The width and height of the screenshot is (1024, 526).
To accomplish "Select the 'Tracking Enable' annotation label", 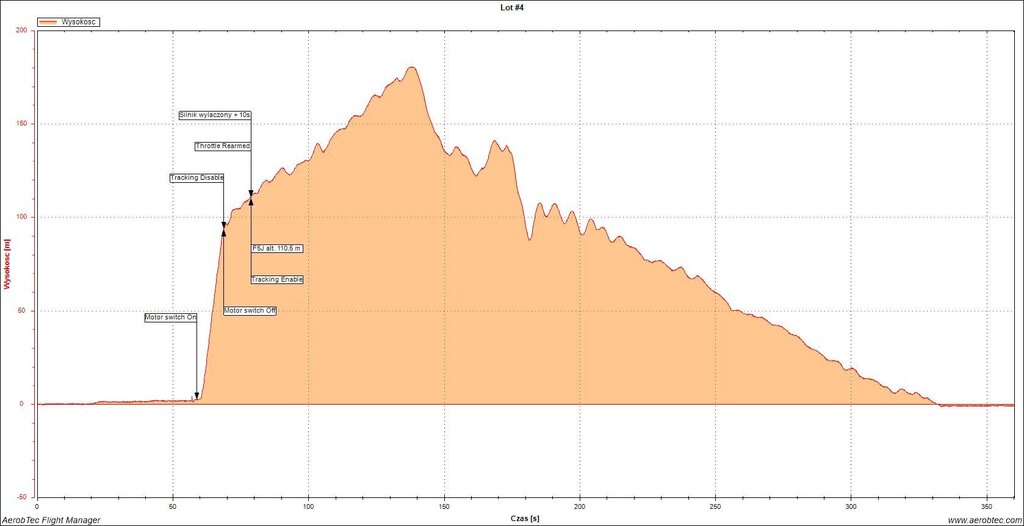I will click(277, 279).
